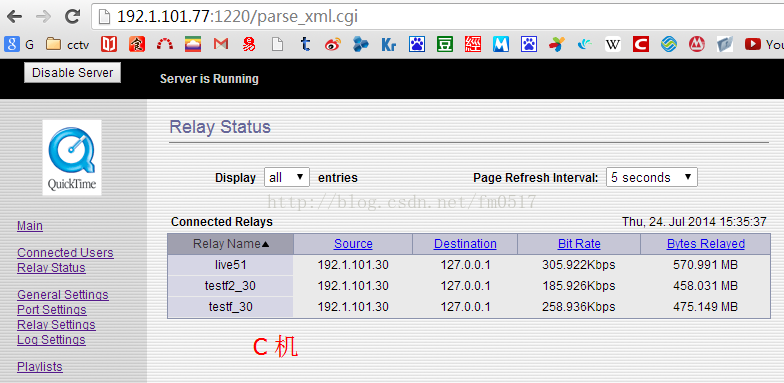784x383 pixels.
Task: Click the 458.031 MB bytes relayed value
Action: pos(706,286)
